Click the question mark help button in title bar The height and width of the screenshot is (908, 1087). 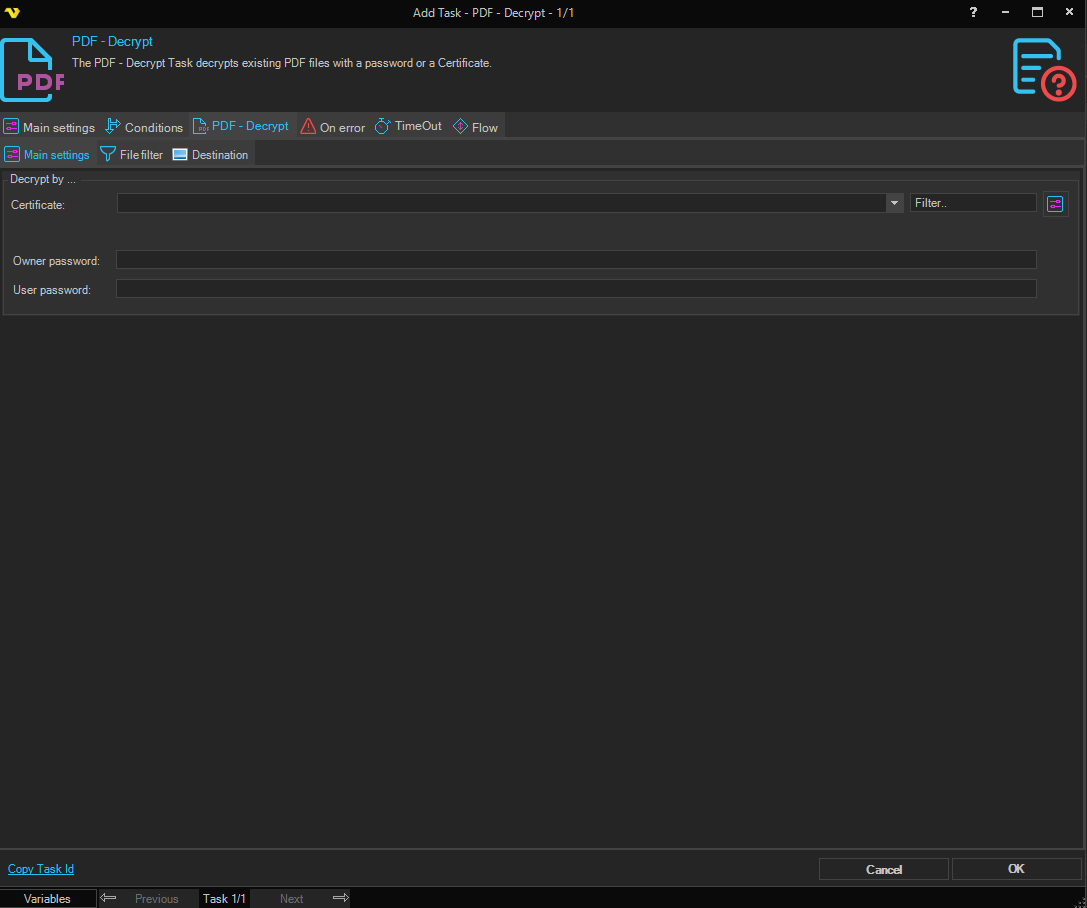tap(973, 12)
